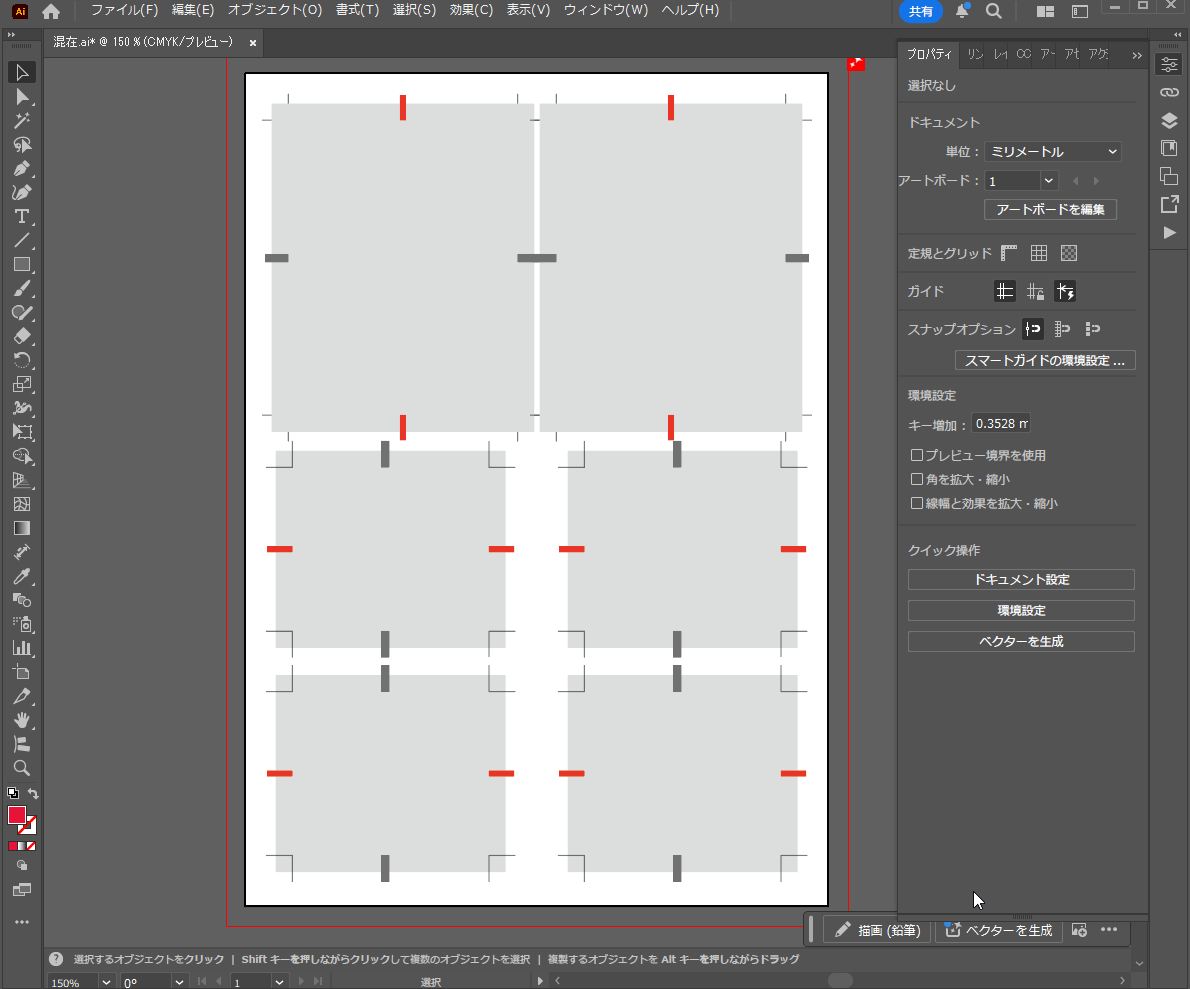Select the Pen tool

point(21,169)
